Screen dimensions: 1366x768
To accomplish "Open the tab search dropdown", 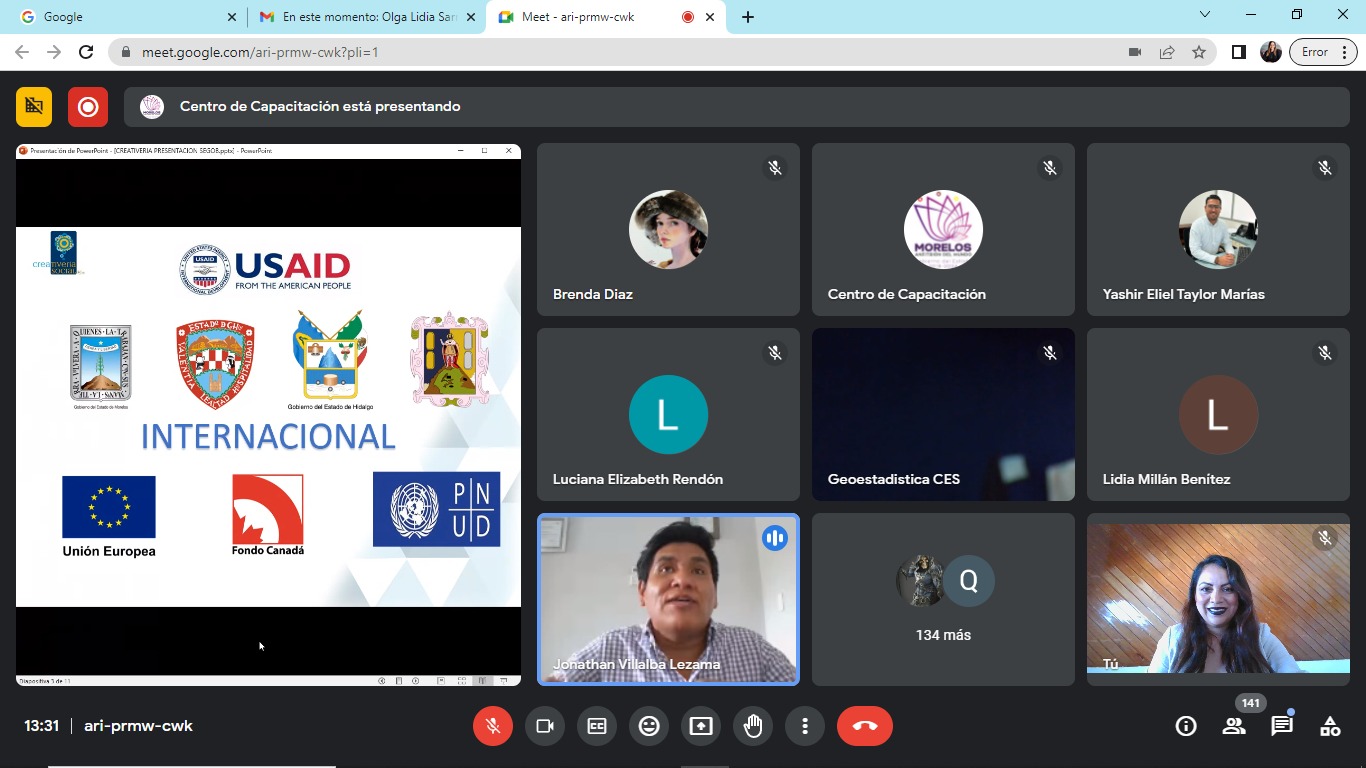I will (x=1205, y=15).
